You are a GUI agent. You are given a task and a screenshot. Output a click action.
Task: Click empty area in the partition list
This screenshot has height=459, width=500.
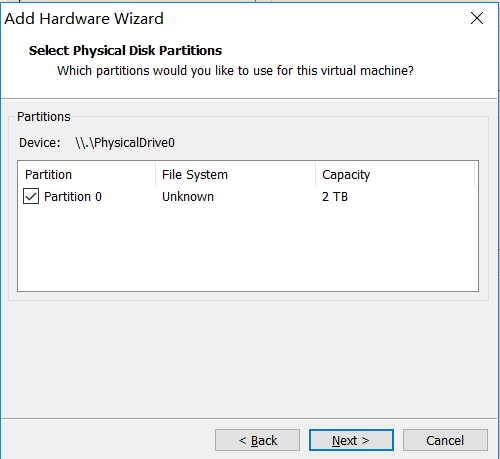[x=248, y=248]
